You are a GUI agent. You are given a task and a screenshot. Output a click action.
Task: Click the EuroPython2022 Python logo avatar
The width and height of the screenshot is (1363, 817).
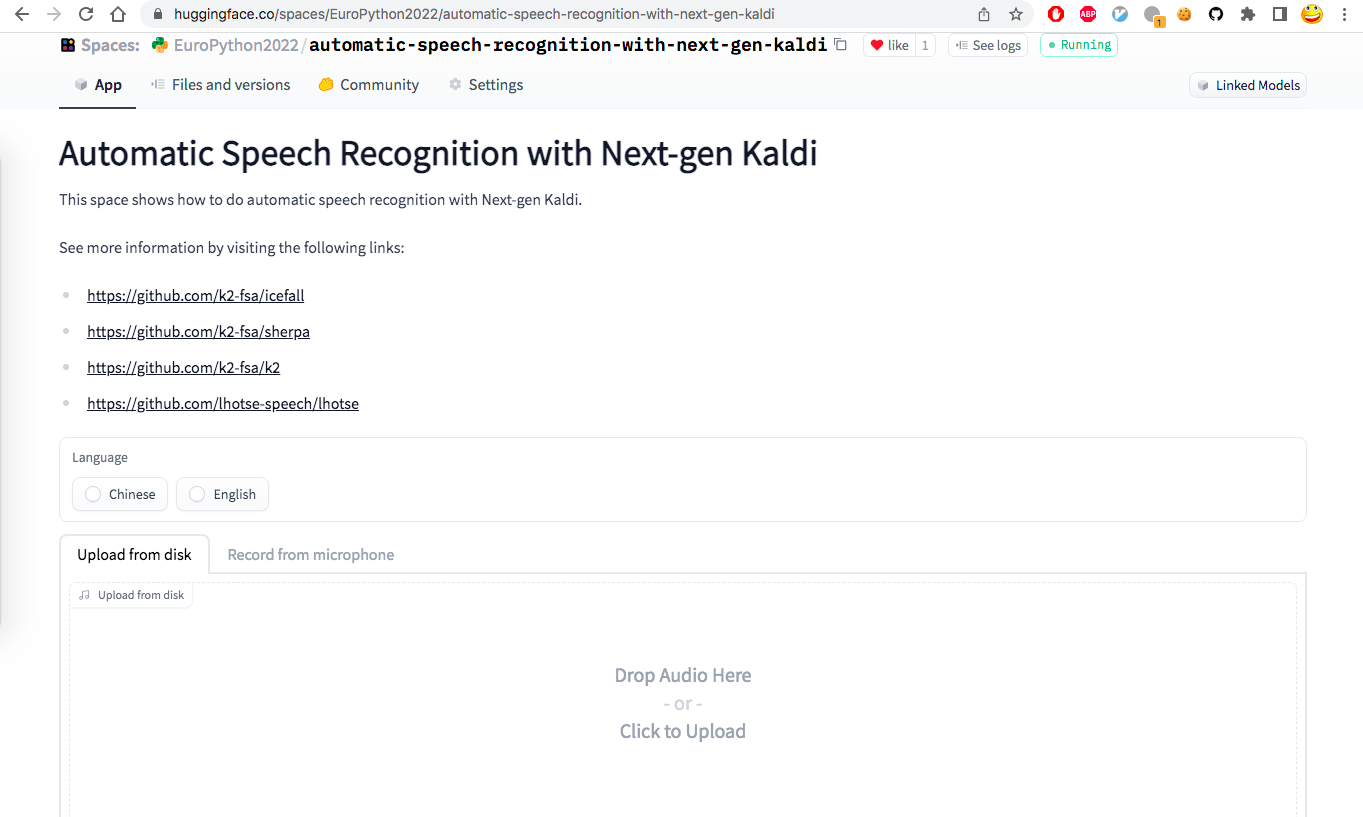point(158,45)
